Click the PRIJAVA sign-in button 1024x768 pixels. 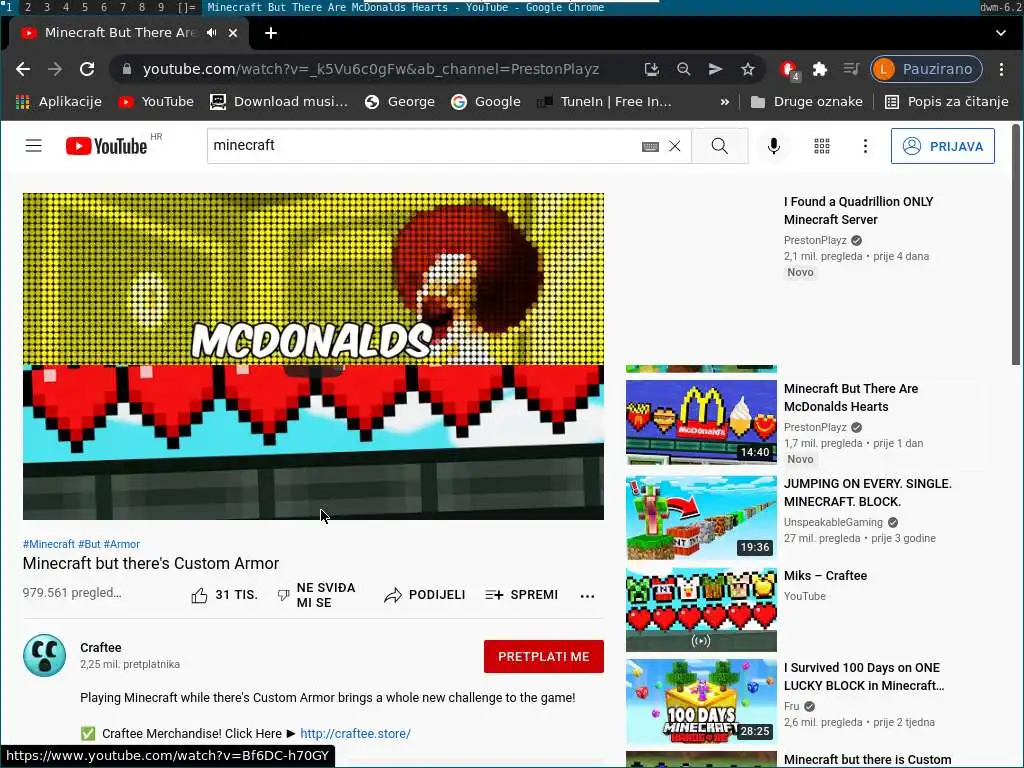(x=942, y=146)
